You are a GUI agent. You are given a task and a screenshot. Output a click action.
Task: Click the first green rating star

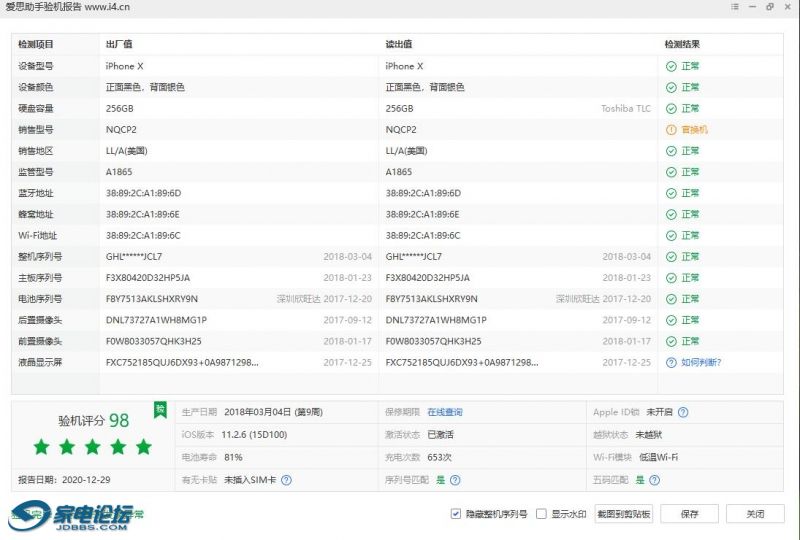pyautogui.click(x=41, y=447)
